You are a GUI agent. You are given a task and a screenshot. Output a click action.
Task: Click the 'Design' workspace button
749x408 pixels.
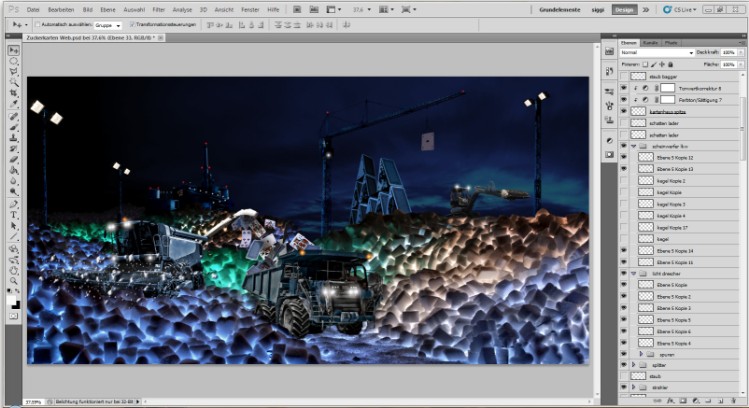(x=624, y=9)
